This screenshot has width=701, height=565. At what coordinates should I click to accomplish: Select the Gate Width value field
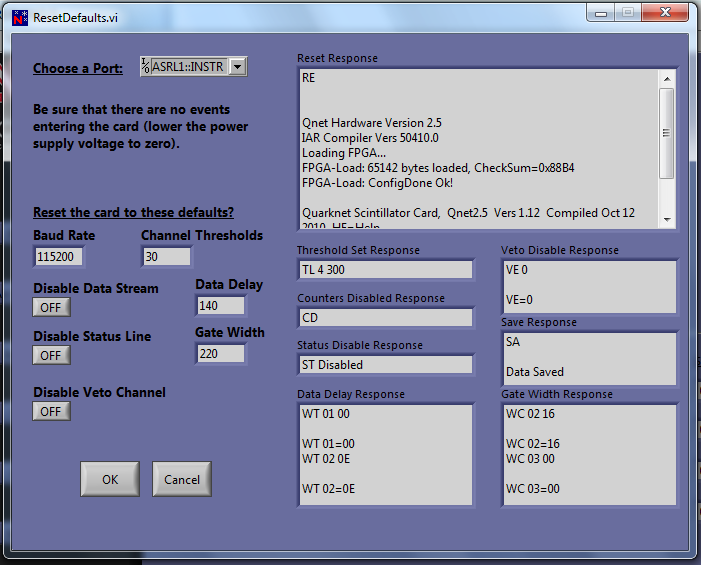(221, 353)
